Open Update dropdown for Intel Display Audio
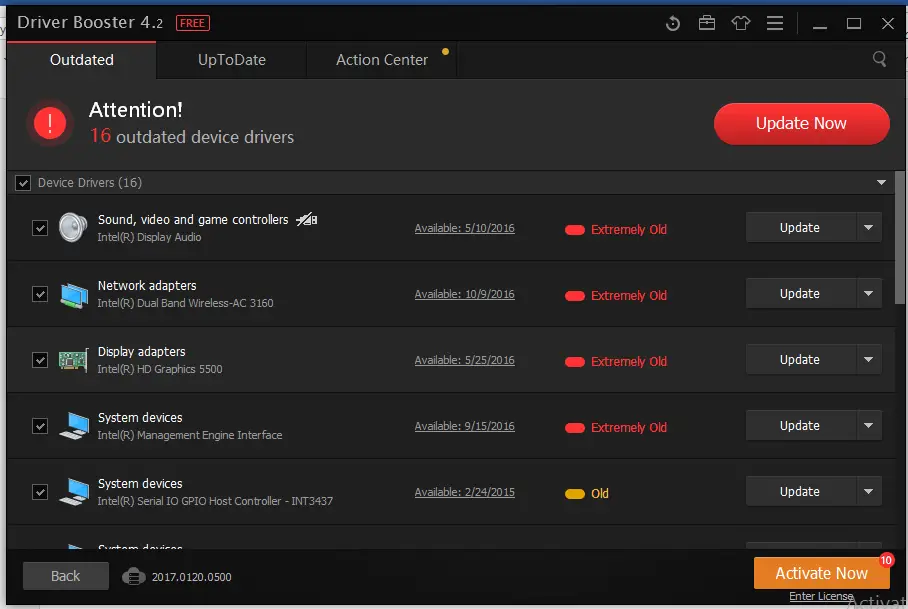Image resolution: width=908 pixels, height=609 pixels. point(869,228)
